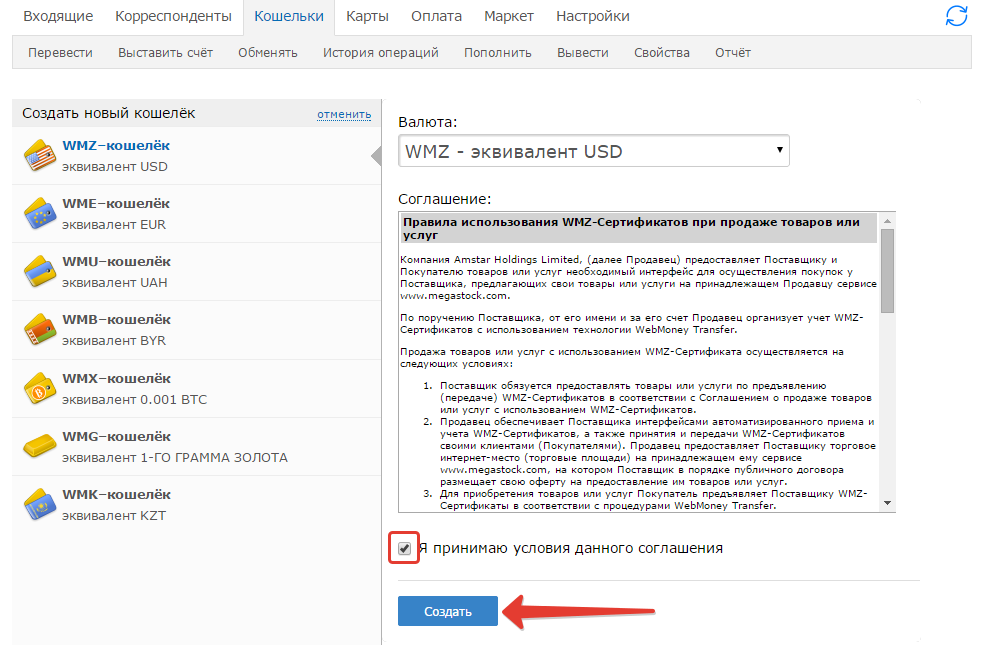Click the 'эквивалент KZT' text
Screen dimensions: 982x645
click(114, 516)
